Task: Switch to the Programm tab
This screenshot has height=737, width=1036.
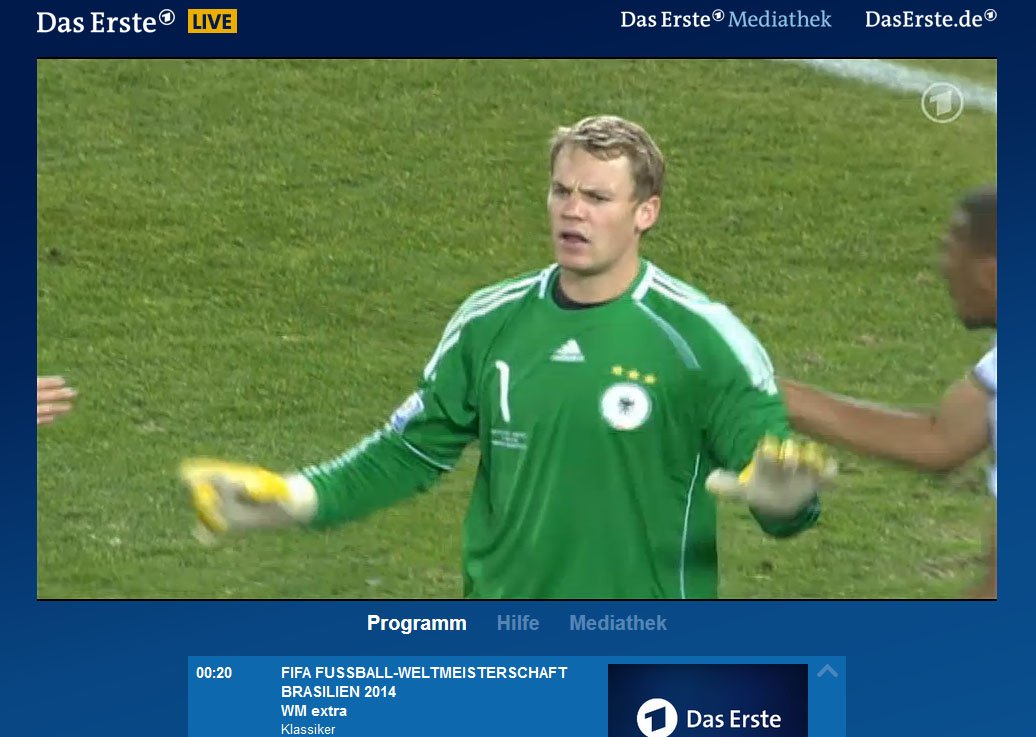Action: [x=417, y=623]
